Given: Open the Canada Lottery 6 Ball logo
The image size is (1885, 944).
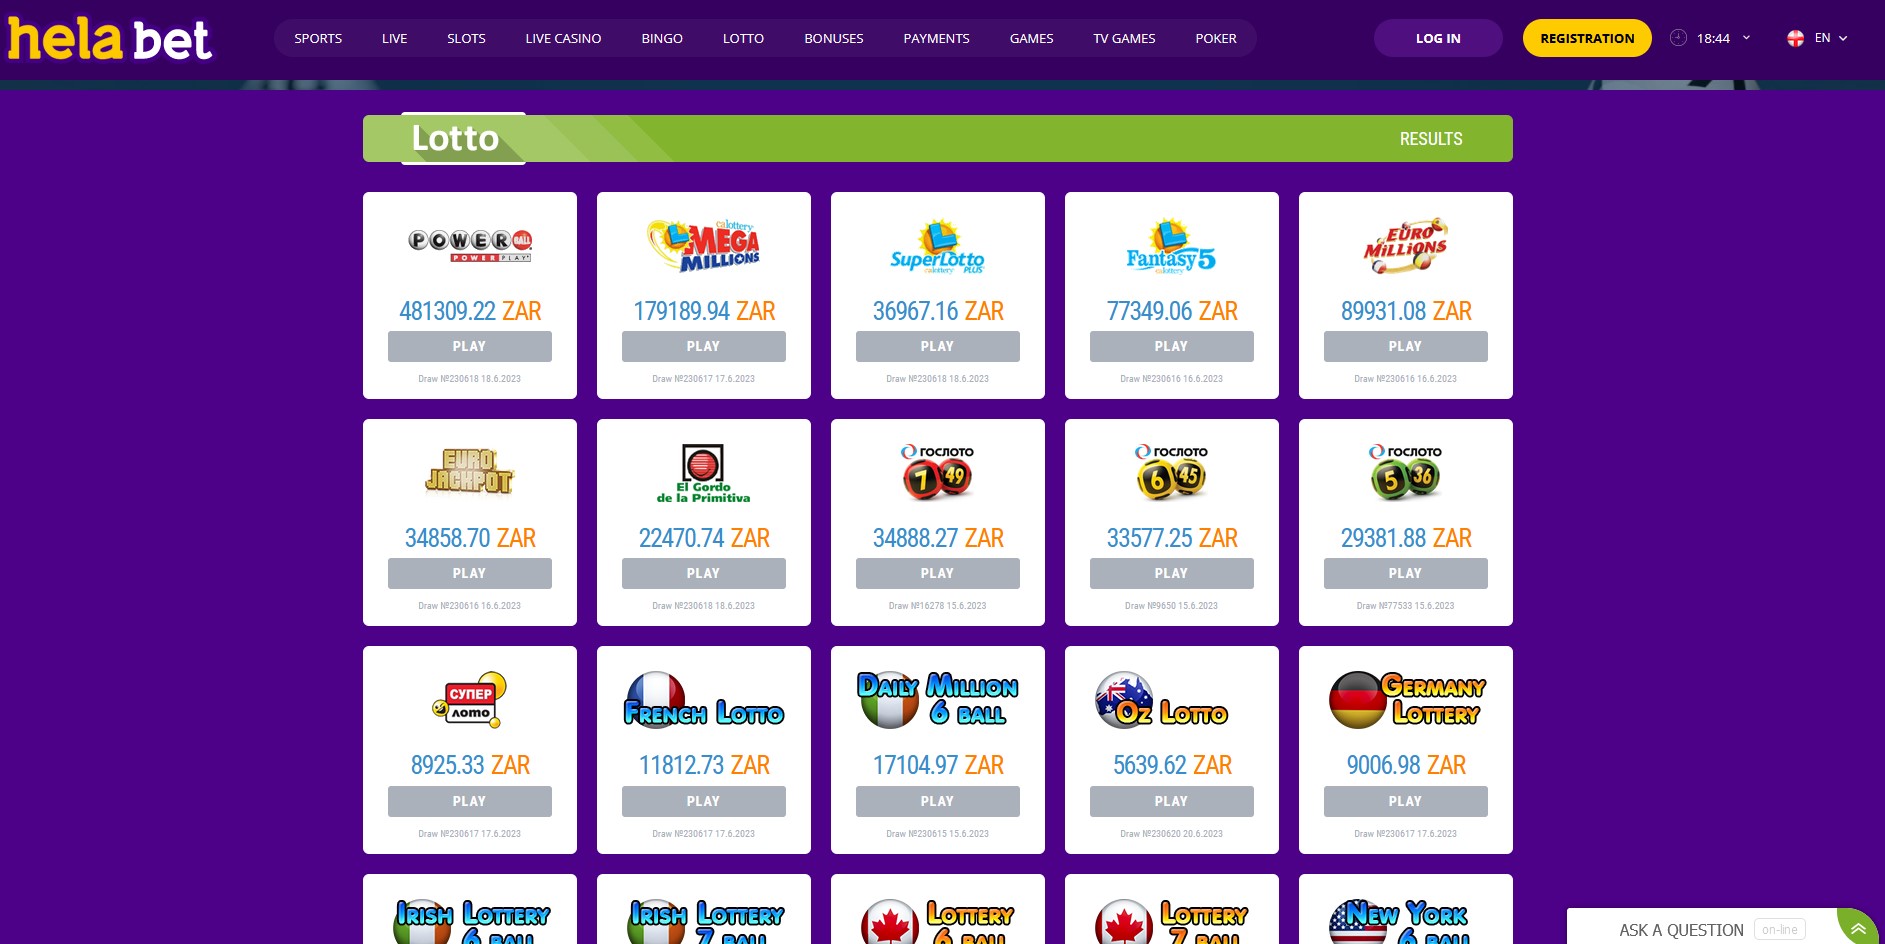Looking at the screenshot, I should [x=938, y=921].
